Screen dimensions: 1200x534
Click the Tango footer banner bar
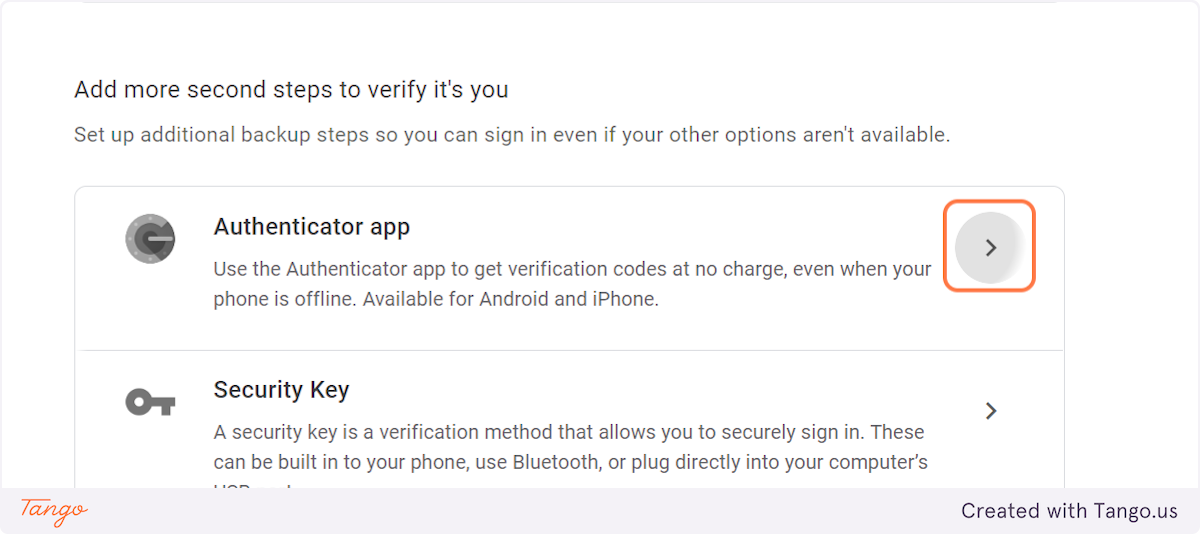pos(600,511)
